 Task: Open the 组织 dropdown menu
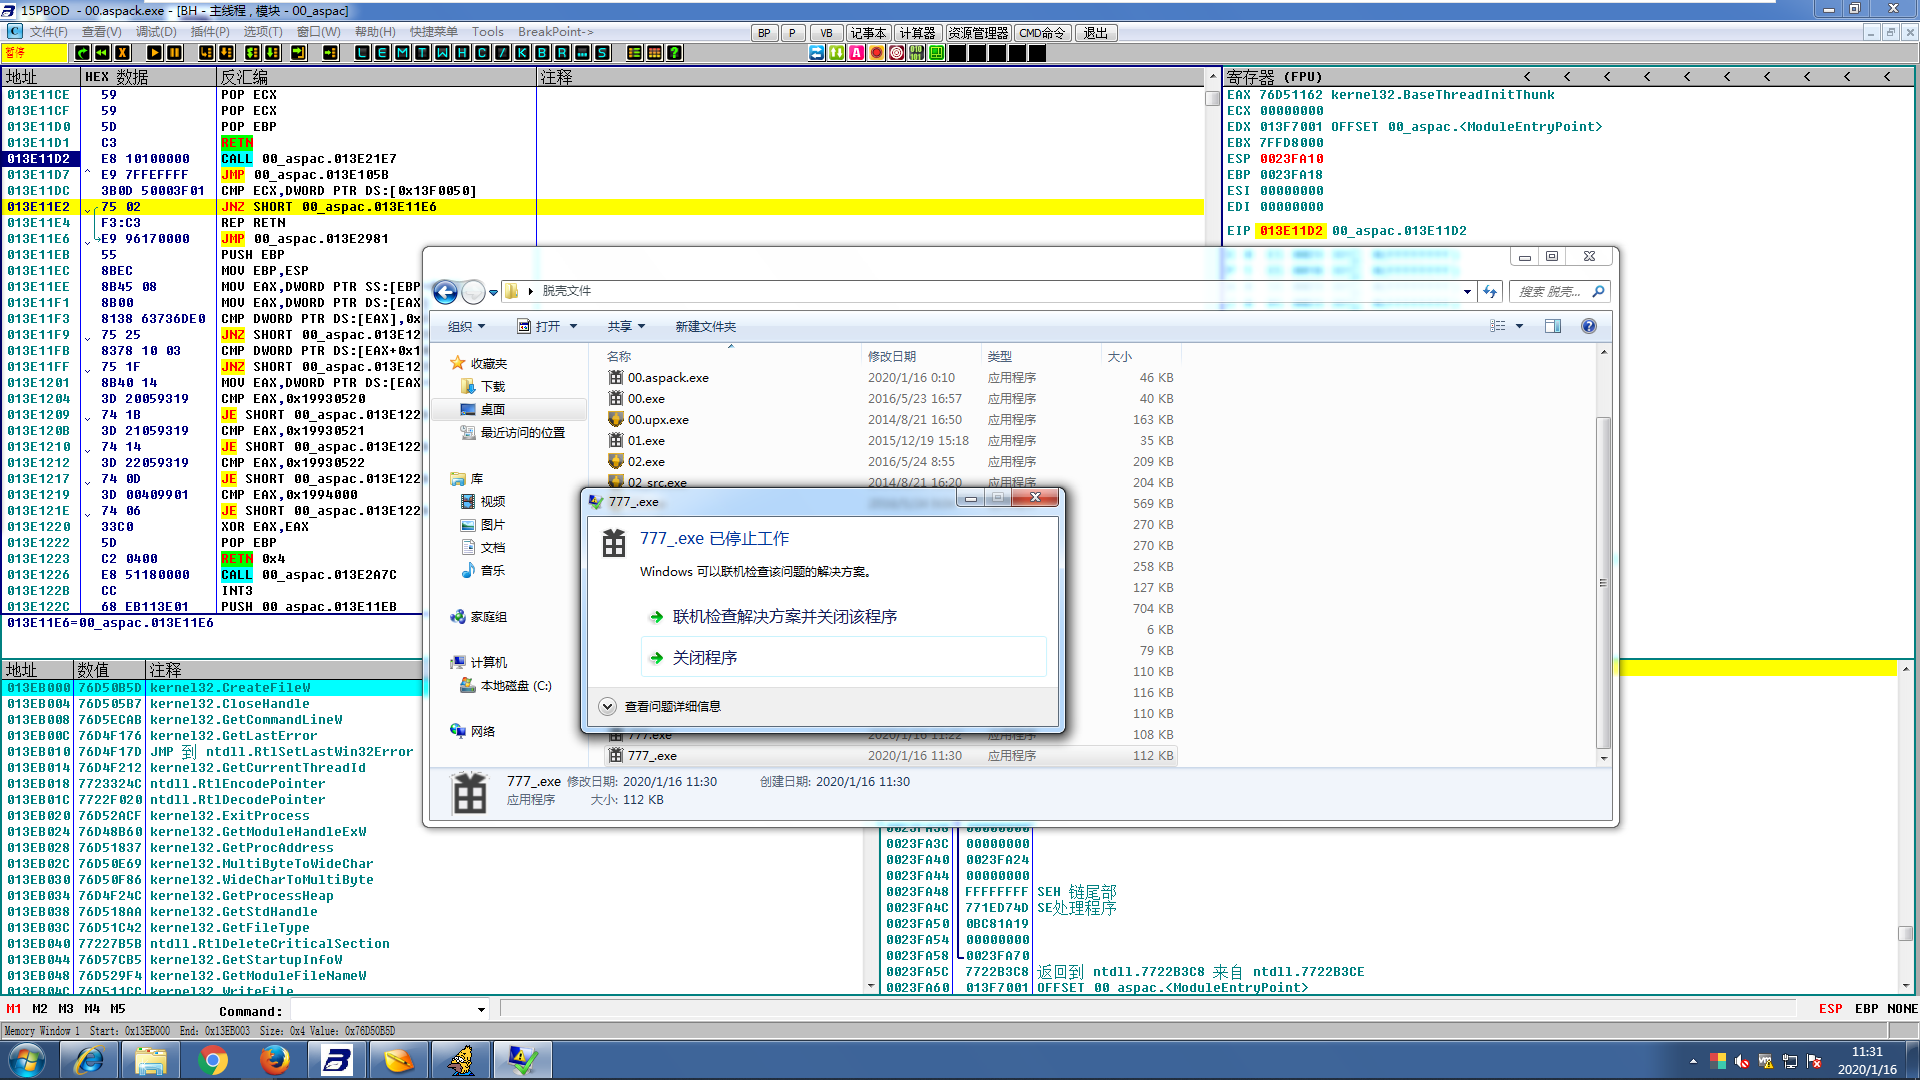[x=466, y=327]
